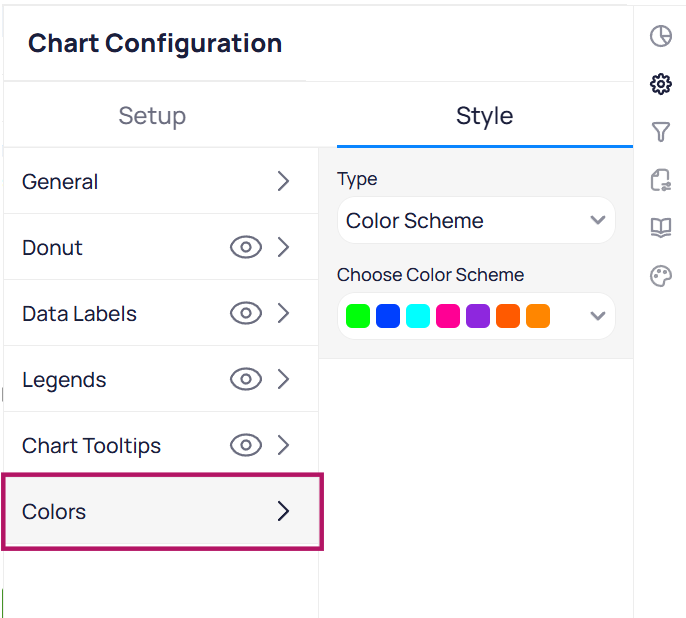Toggle Legends visibility eye icon
Viewport: 686px width, 618px height.
(245, 380)
